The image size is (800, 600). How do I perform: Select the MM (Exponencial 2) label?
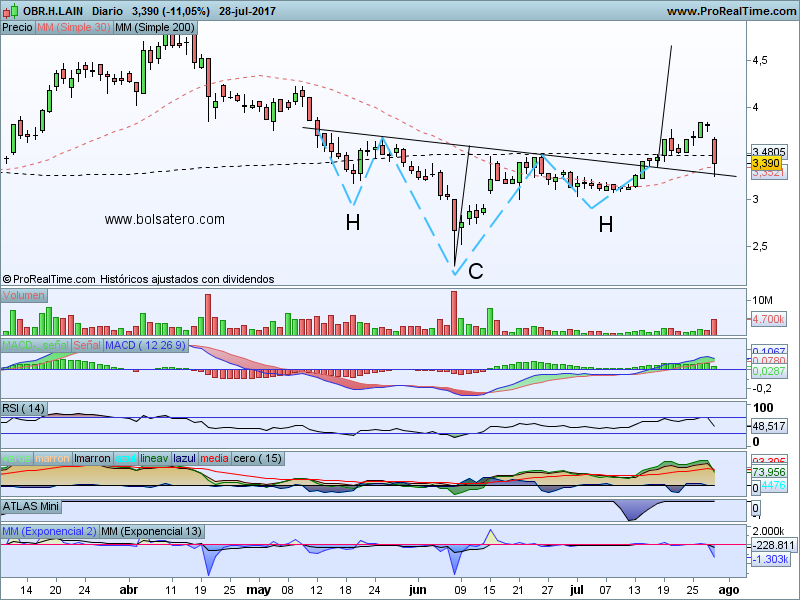pyautogui.click(x=49, y=530)
